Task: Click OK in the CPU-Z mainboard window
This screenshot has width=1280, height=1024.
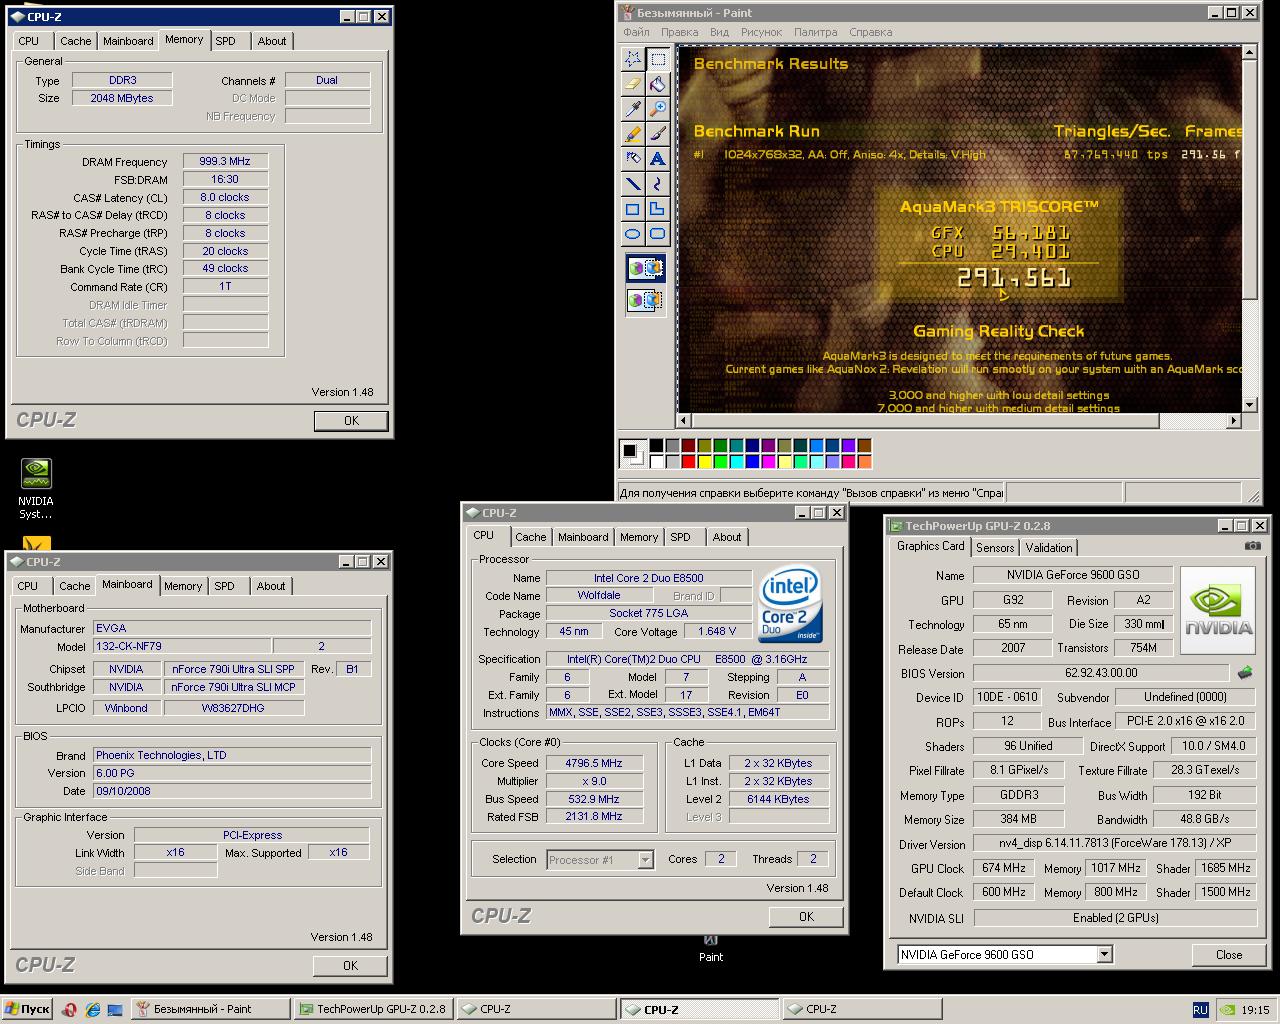Action: click(x=350, y=966)
